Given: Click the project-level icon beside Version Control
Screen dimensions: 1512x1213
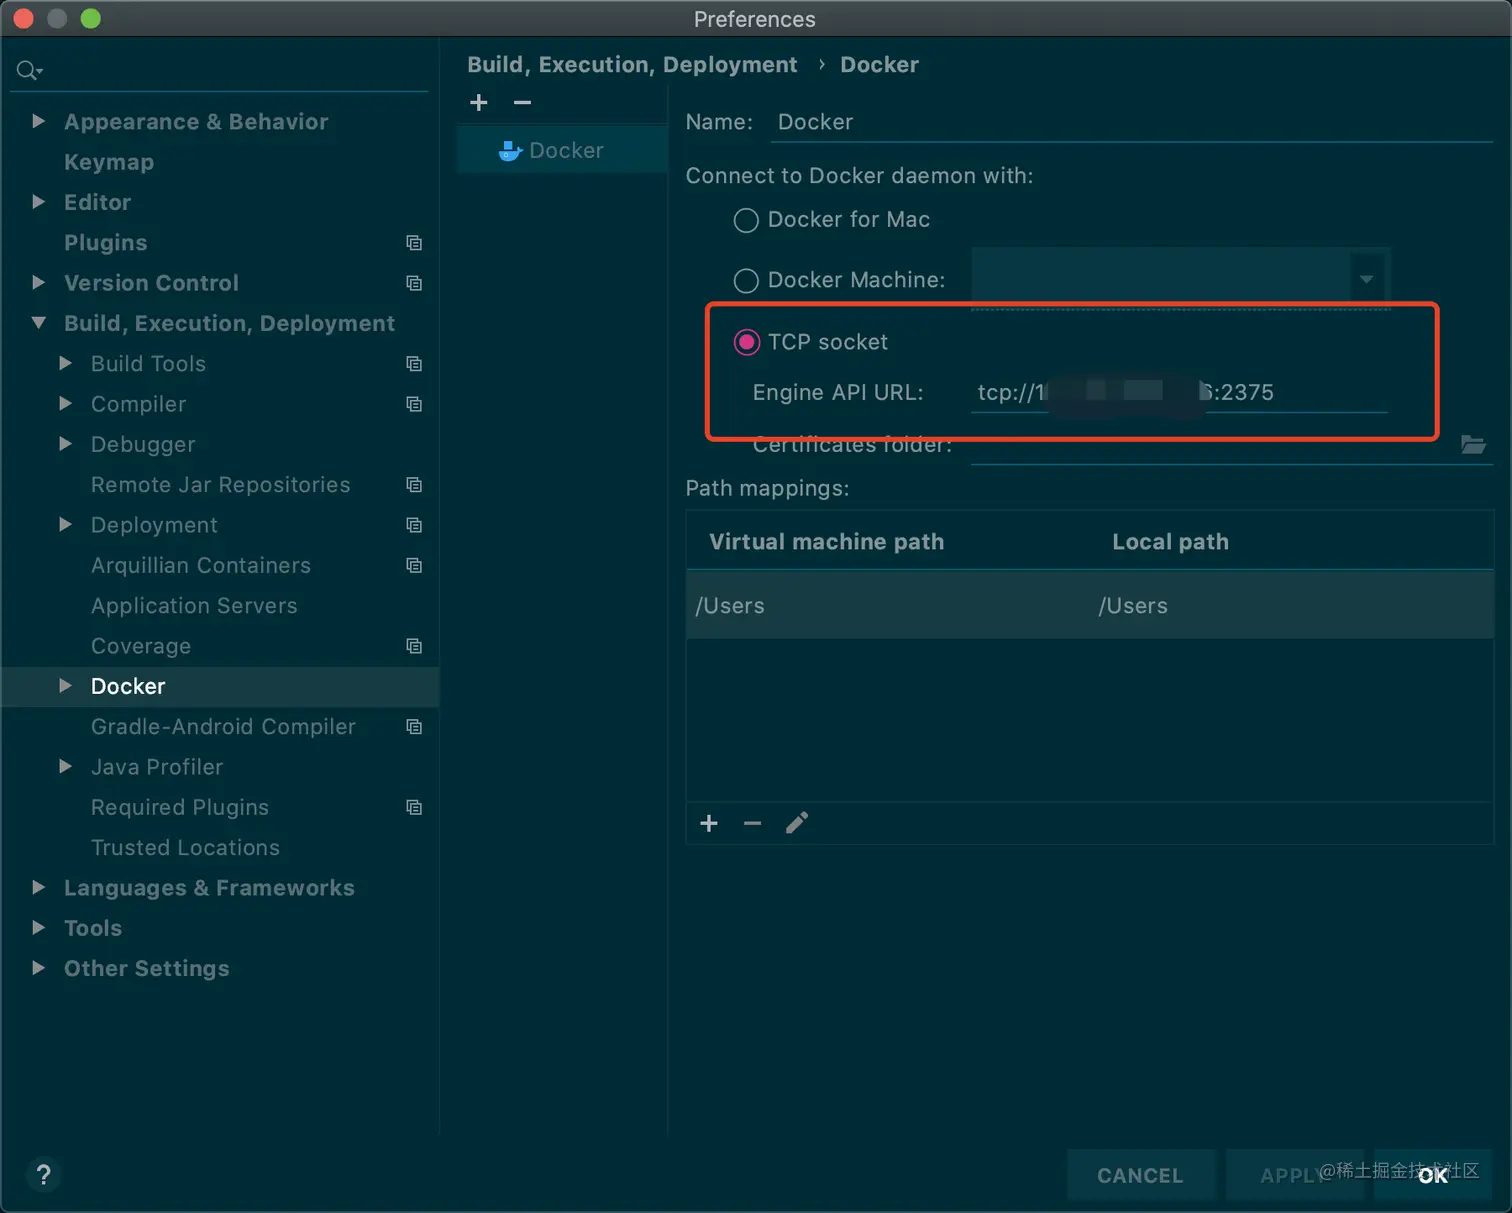Looking at the screenshot, I should 414,283.
